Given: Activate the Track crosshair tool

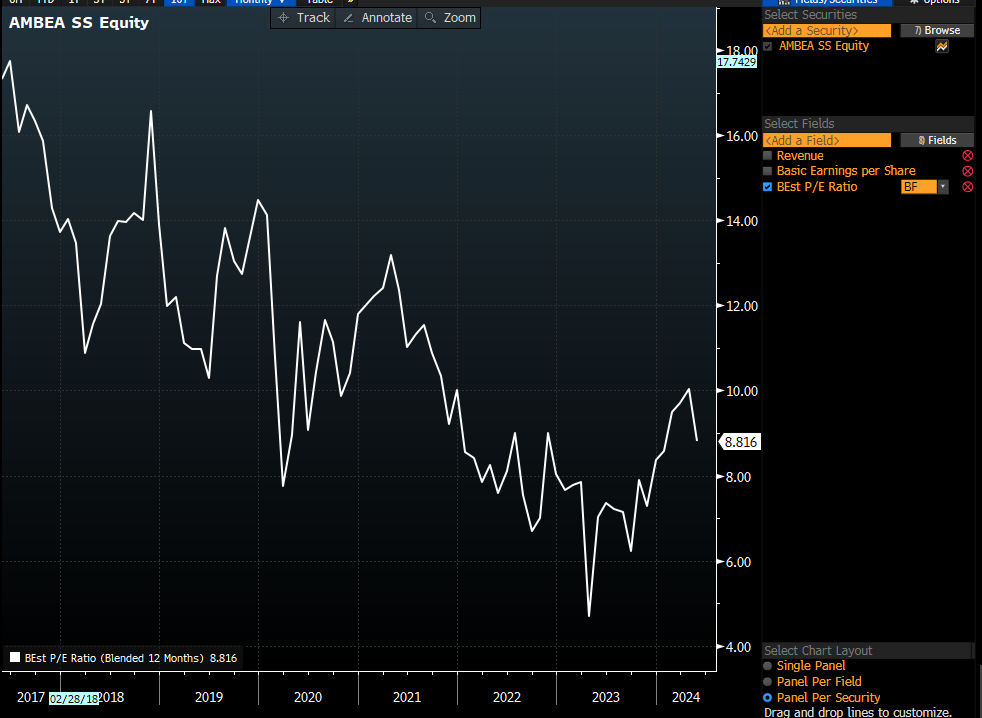Looking at the screenshot, I should (304, 18).
